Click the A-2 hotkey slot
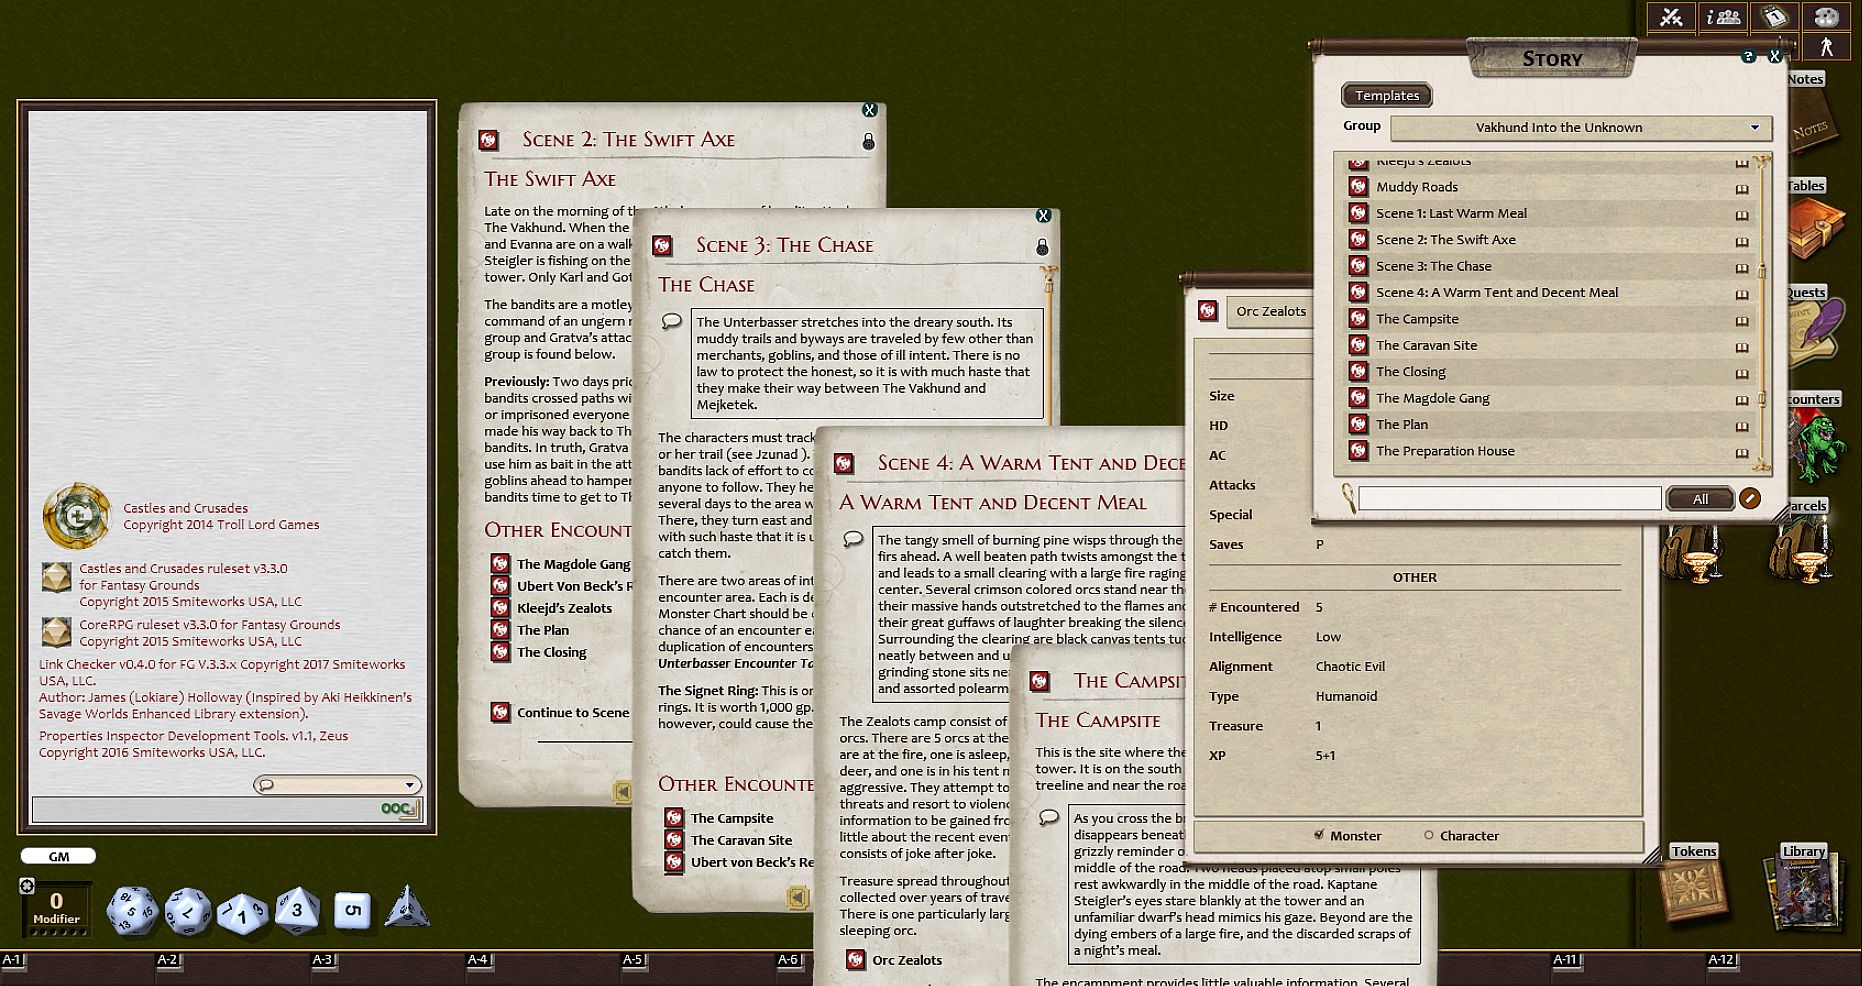Viewport: 1862px width, 986px height. click(x=167, y=960)
